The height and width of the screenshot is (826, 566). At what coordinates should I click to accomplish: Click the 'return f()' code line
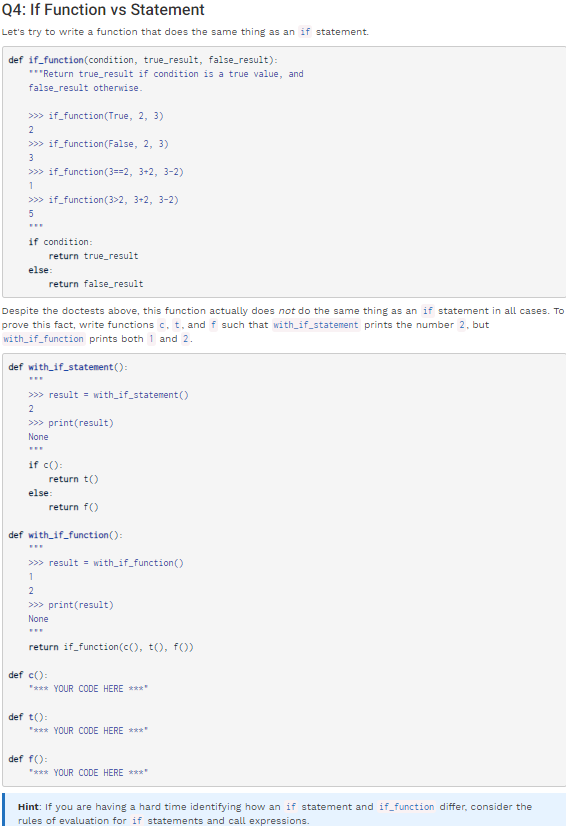(73, 507)
